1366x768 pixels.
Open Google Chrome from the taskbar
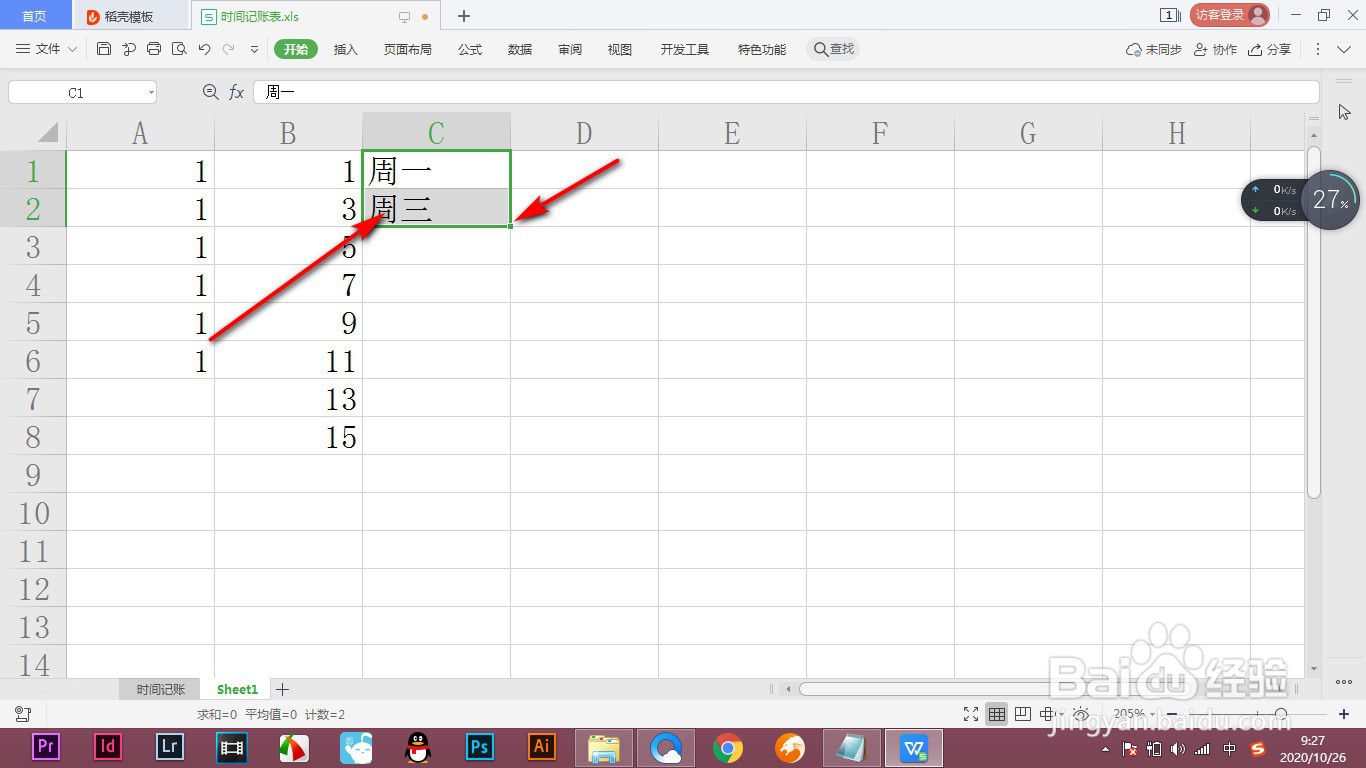click(x=728, y=747)
